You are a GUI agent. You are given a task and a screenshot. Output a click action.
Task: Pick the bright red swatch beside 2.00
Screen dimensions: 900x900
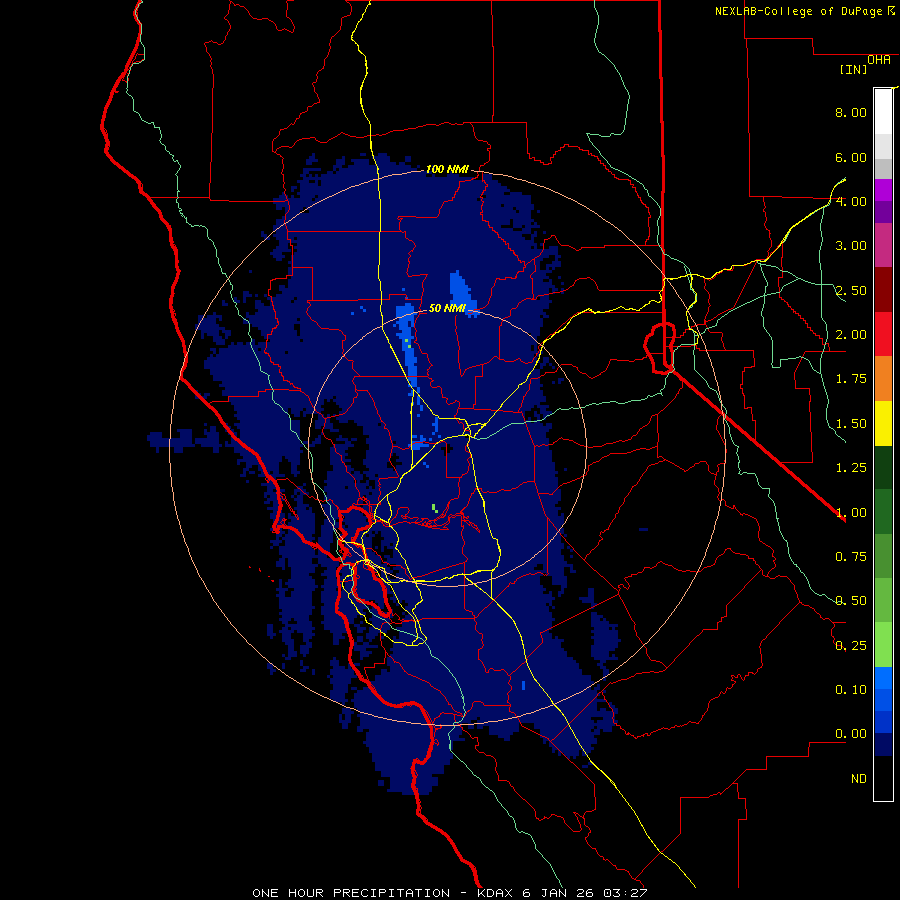(x=883, y=334)
